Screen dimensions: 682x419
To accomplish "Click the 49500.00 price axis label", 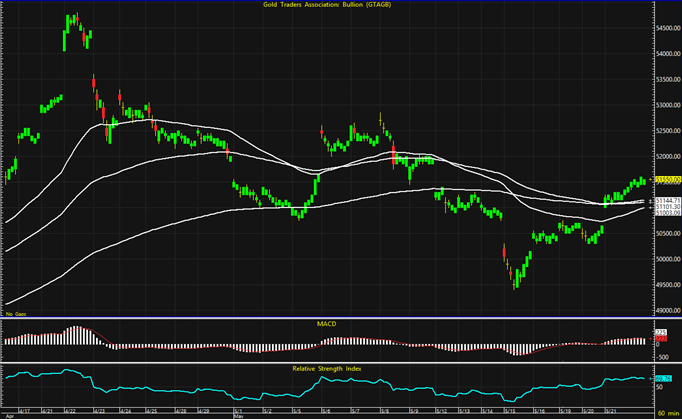I will [666, 284].
